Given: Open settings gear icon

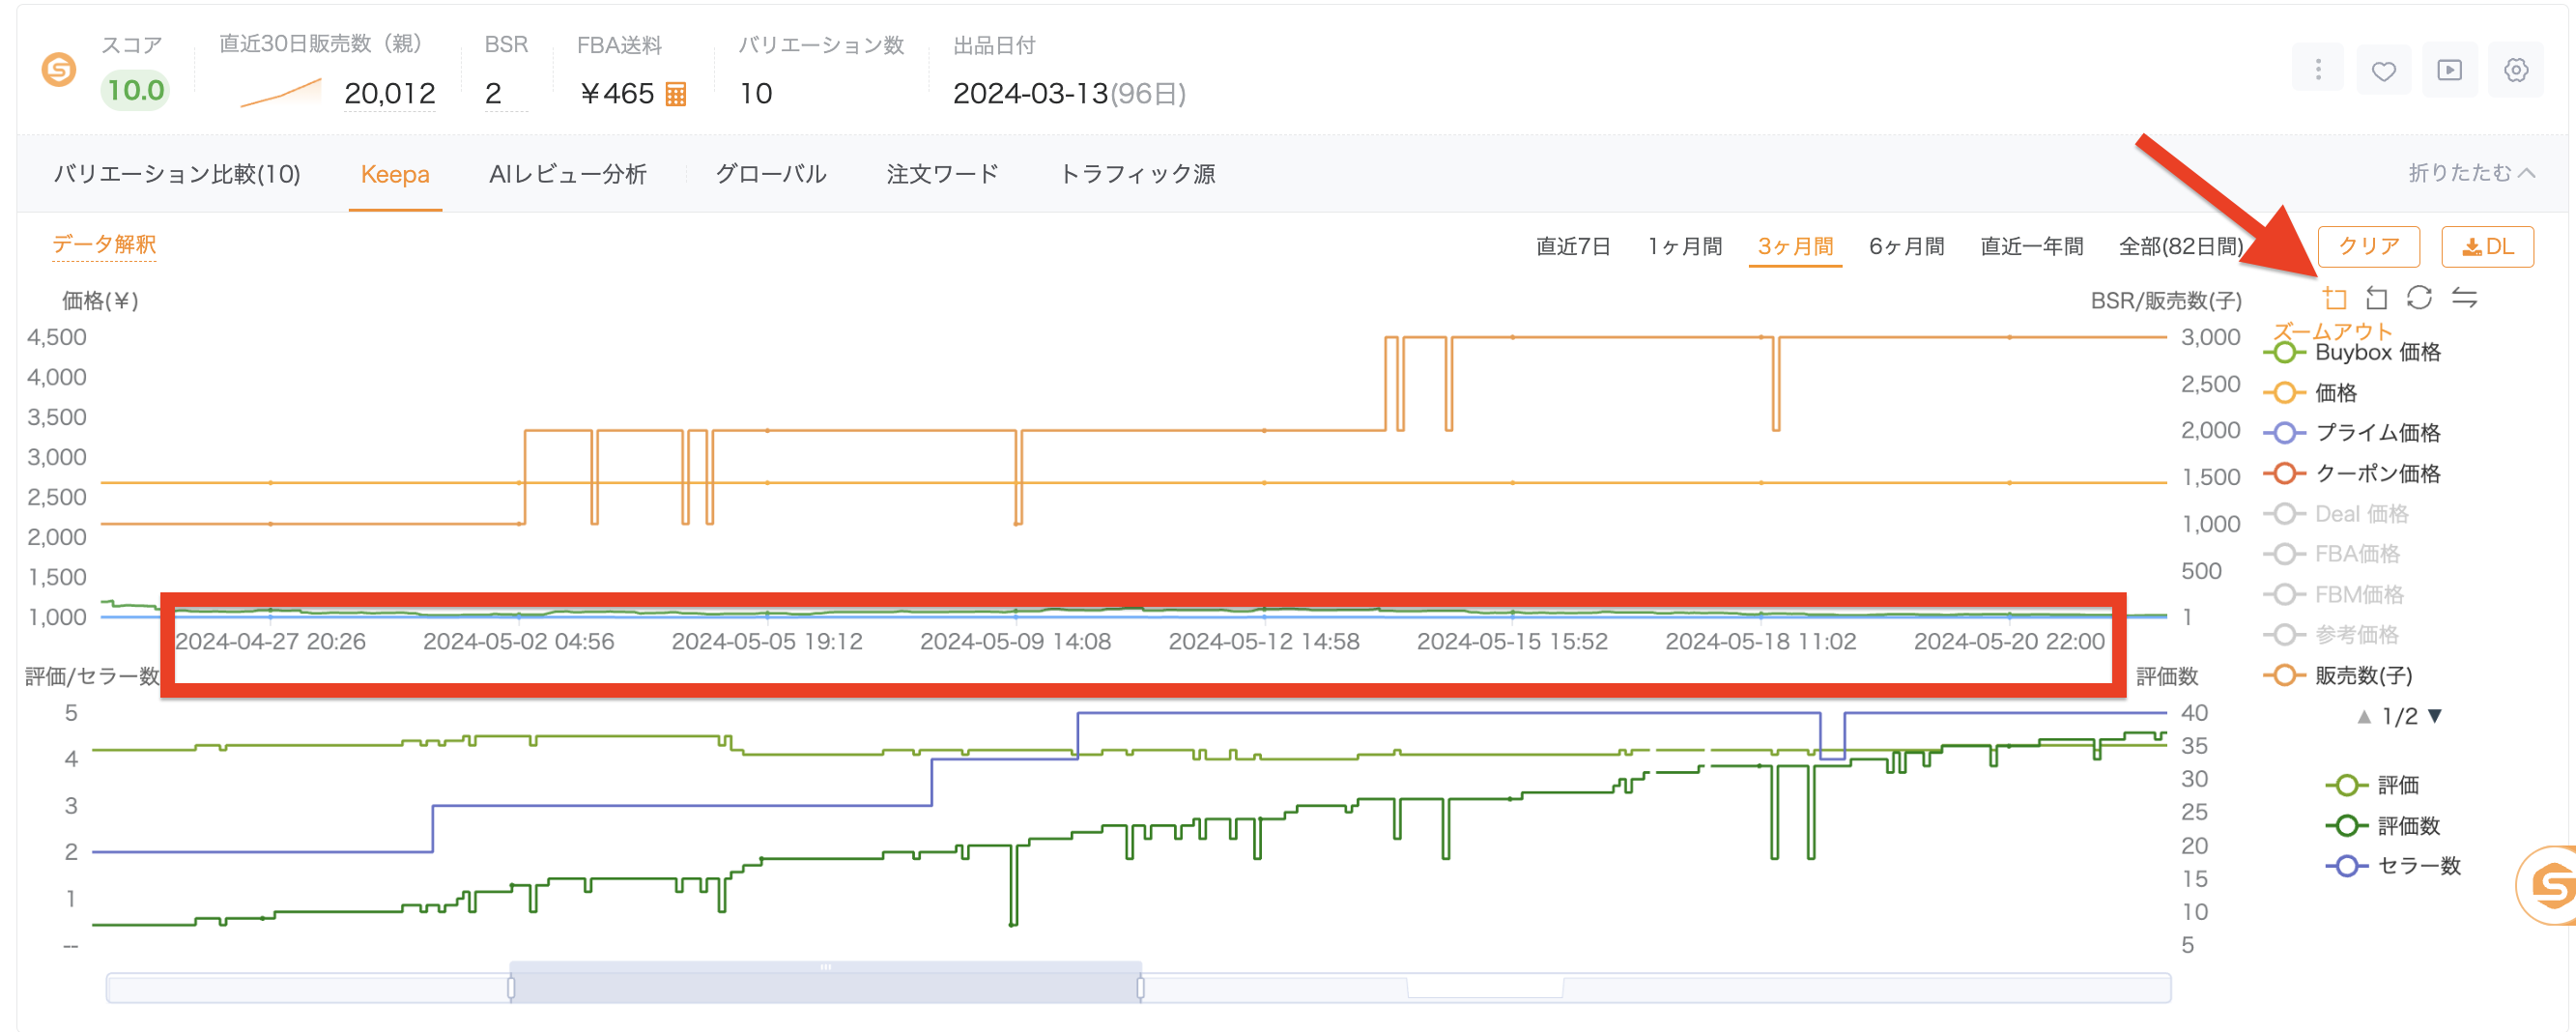Looking at the screenshot, I should [x=2516, y=70].
